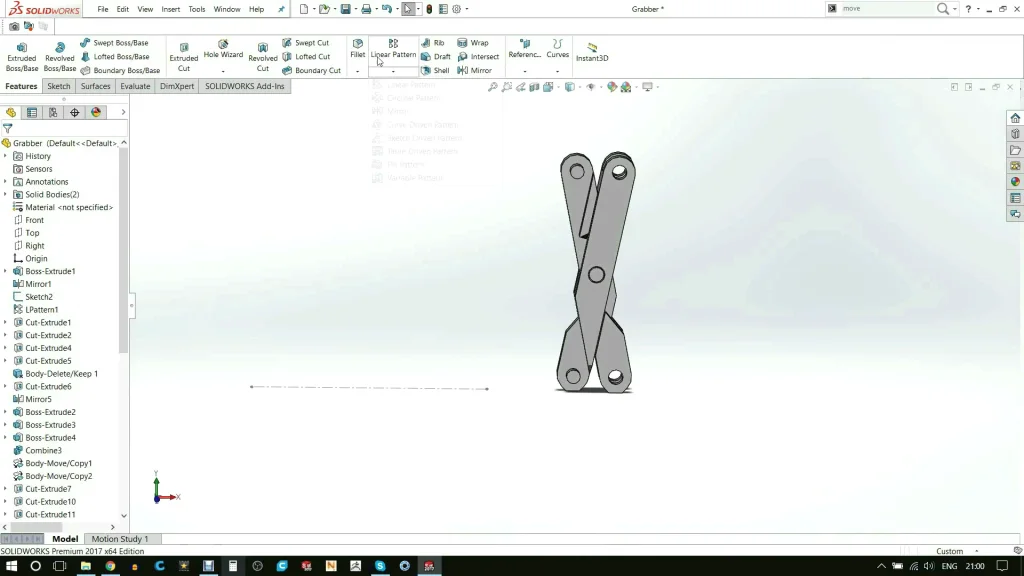Switch to the Sketch tab
Image resolution: width=1024 pixels, height=576 pixels.
[x=58, y=86]
